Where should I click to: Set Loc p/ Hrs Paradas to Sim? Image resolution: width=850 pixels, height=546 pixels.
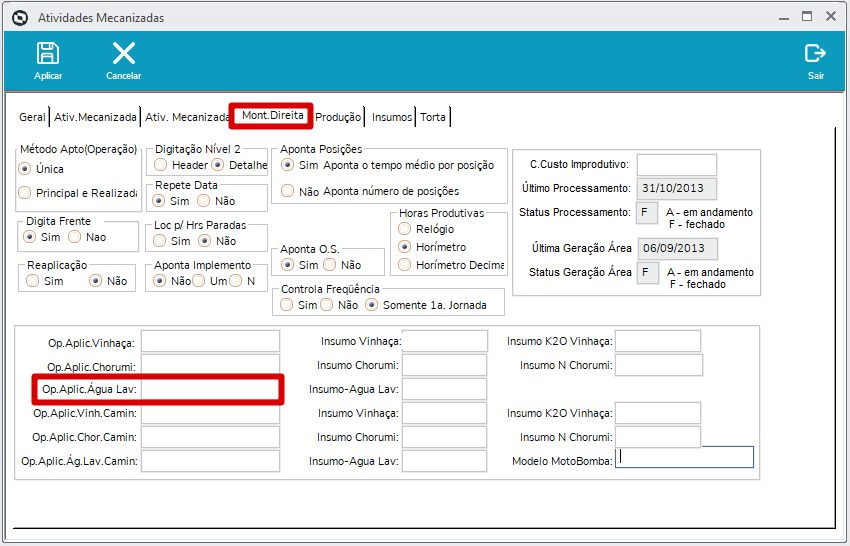(x=159, y=241)
